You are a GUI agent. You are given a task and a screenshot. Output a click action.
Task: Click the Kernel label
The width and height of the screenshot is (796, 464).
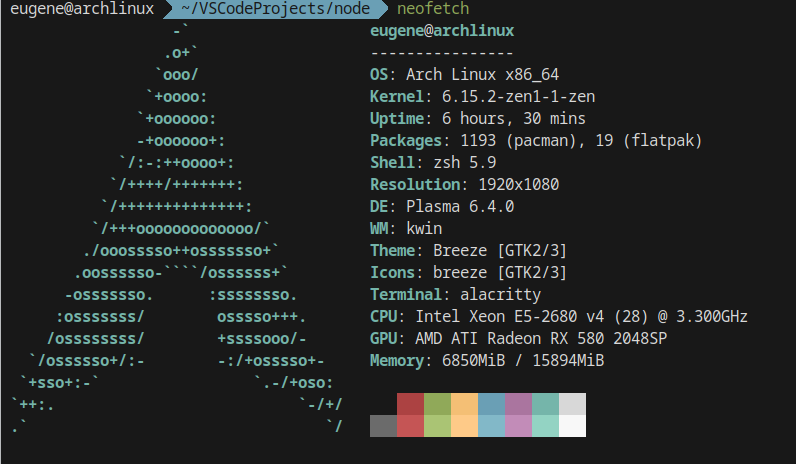point(396,96)
